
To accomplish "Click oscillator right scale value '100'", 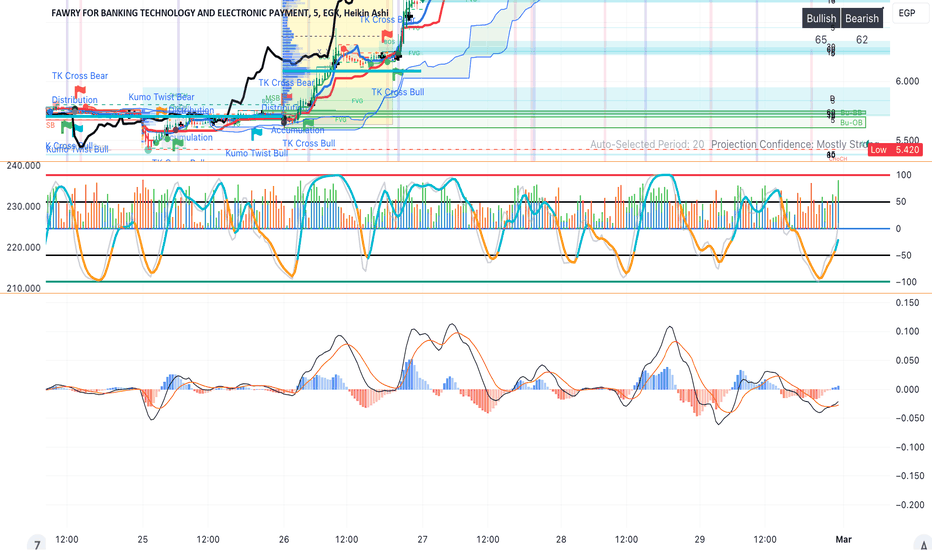I will tap(903, 175).
